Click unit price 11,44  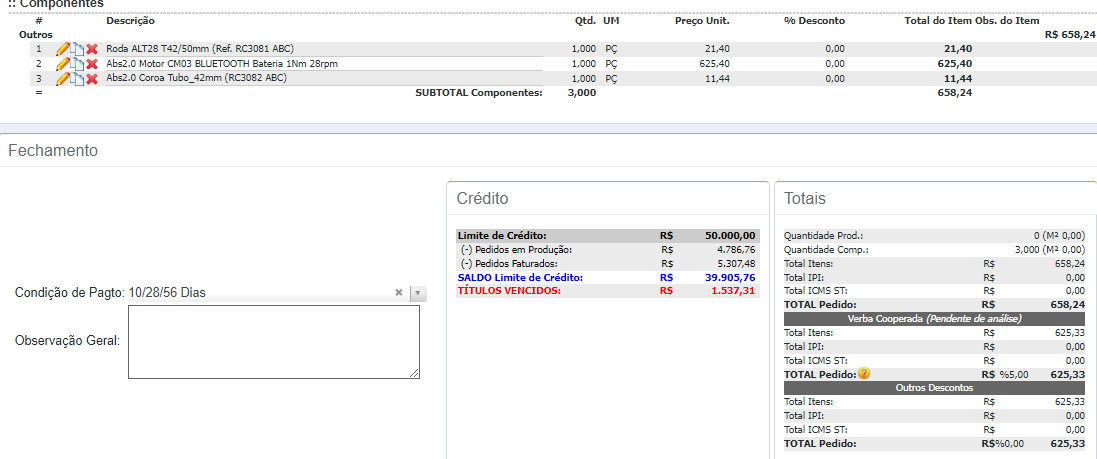(718, 78)
